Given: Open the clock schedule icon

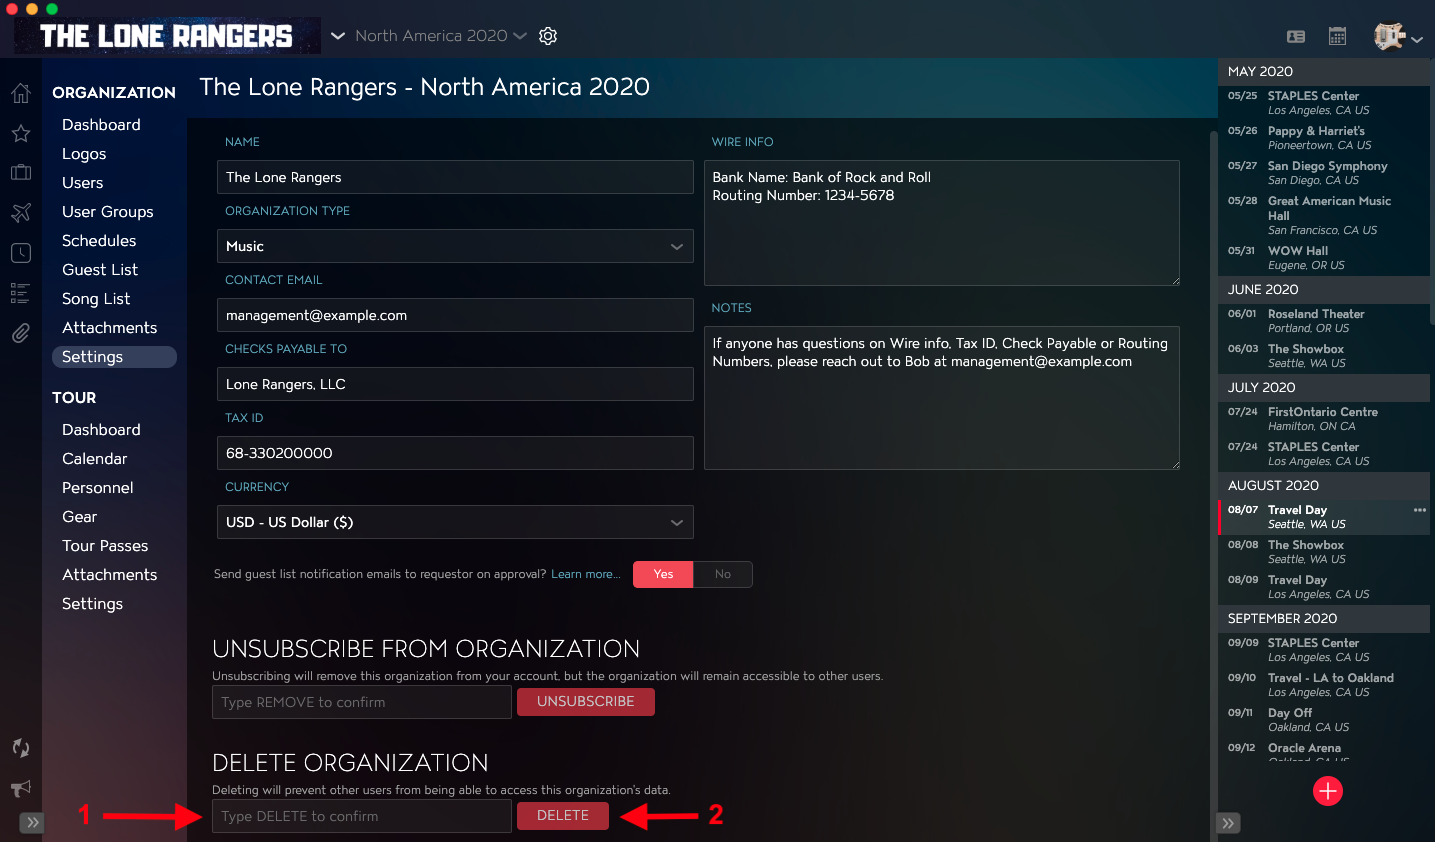Looking at the screenshot, I should coord(21,253).
